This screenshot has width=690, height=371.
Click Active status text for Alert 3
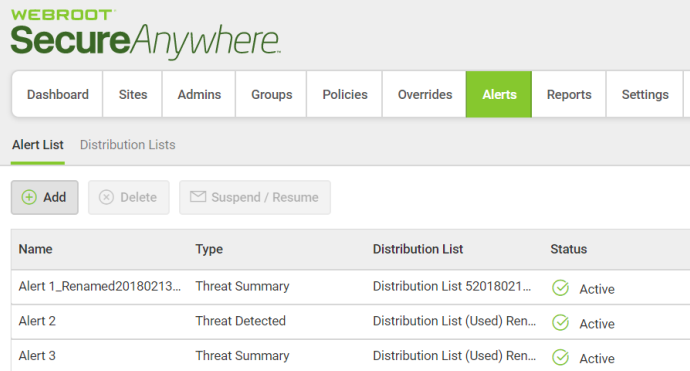coord(597,359)
